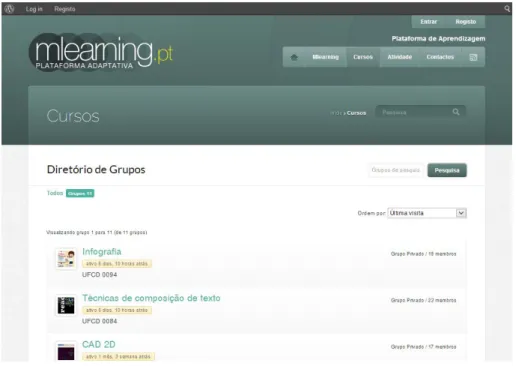516x366 pixels.
Task: Click Log in in the admin bar
Action: coord(34,9)
